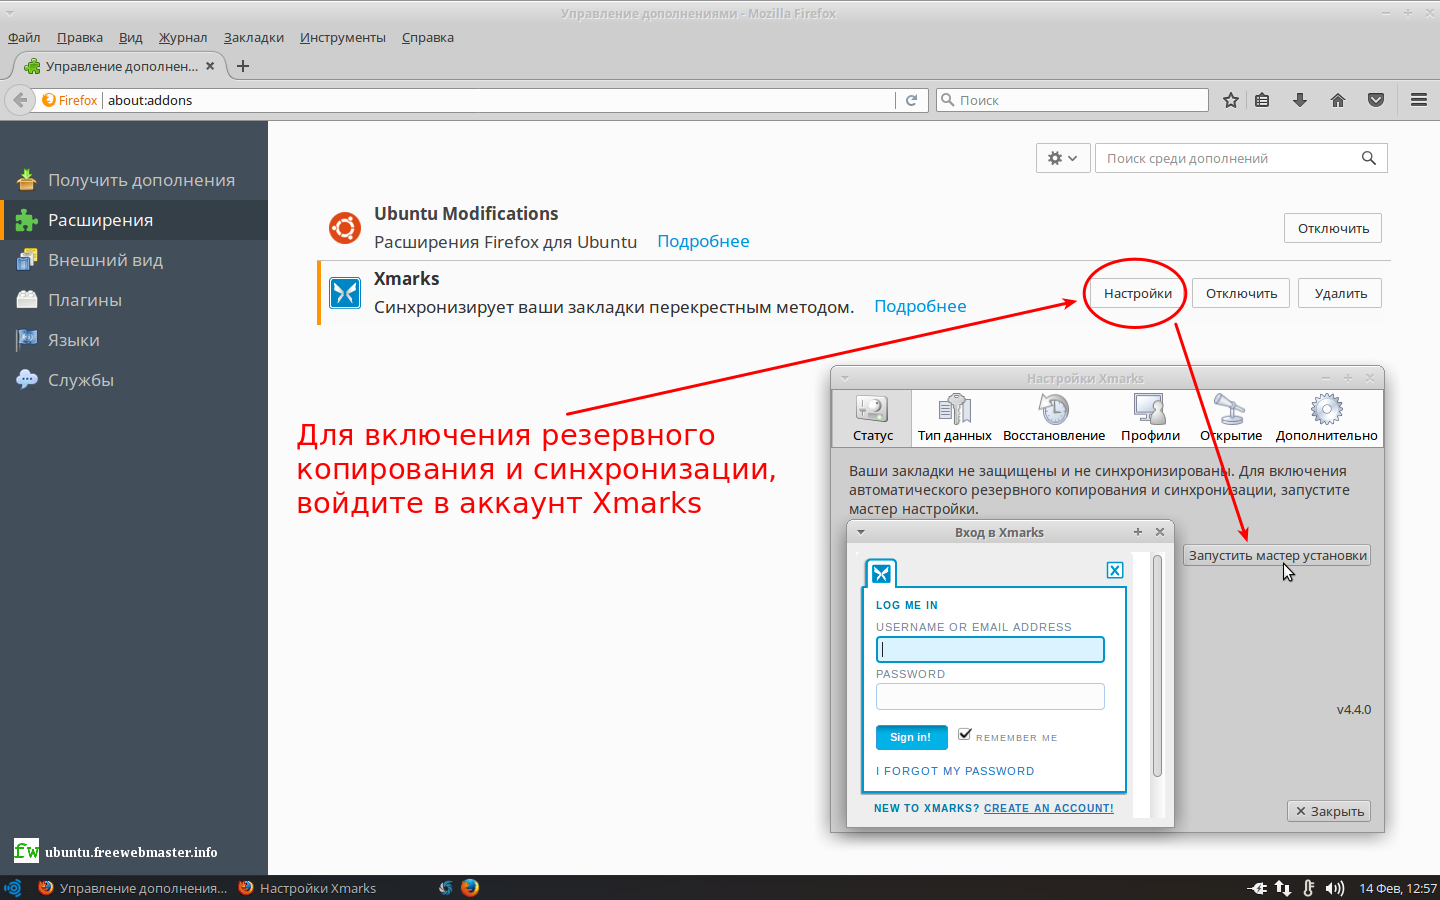Click the Pocket toolbar icon
The image size is (1440, 900).
pyautogui.click(x=1376, y=100)
